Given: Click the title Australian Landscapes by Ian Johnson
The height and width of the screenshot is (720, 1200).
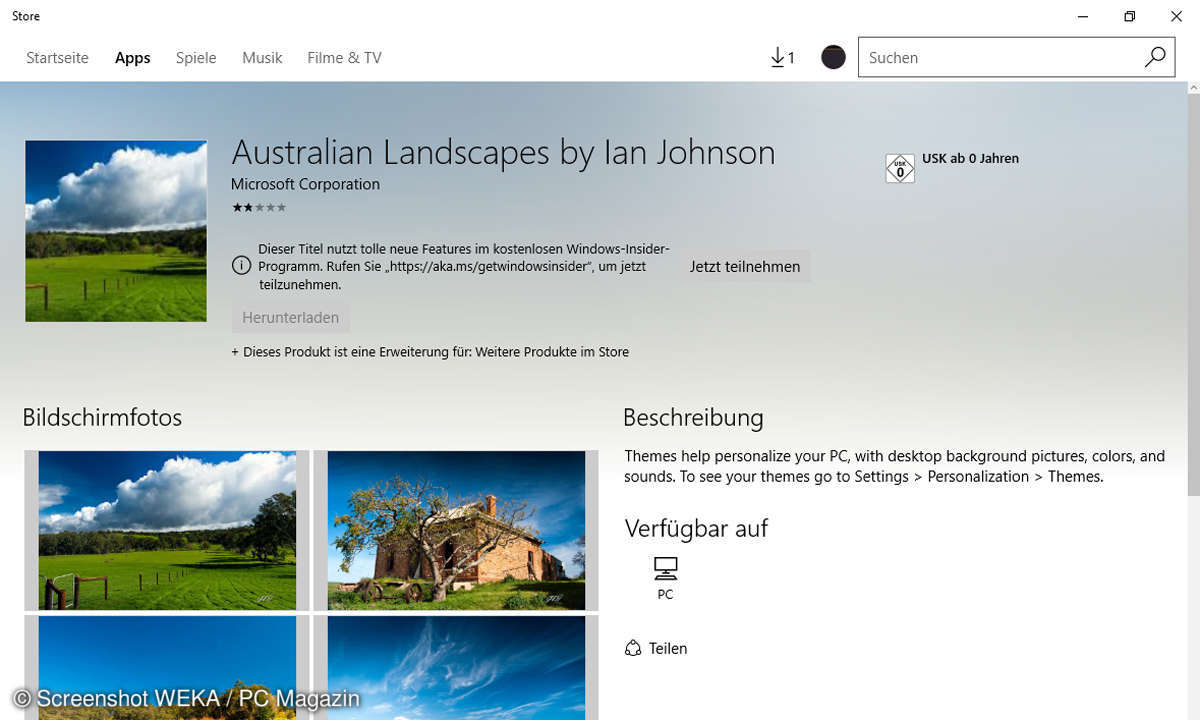Looking at the screenshot, I should [503, 152].
